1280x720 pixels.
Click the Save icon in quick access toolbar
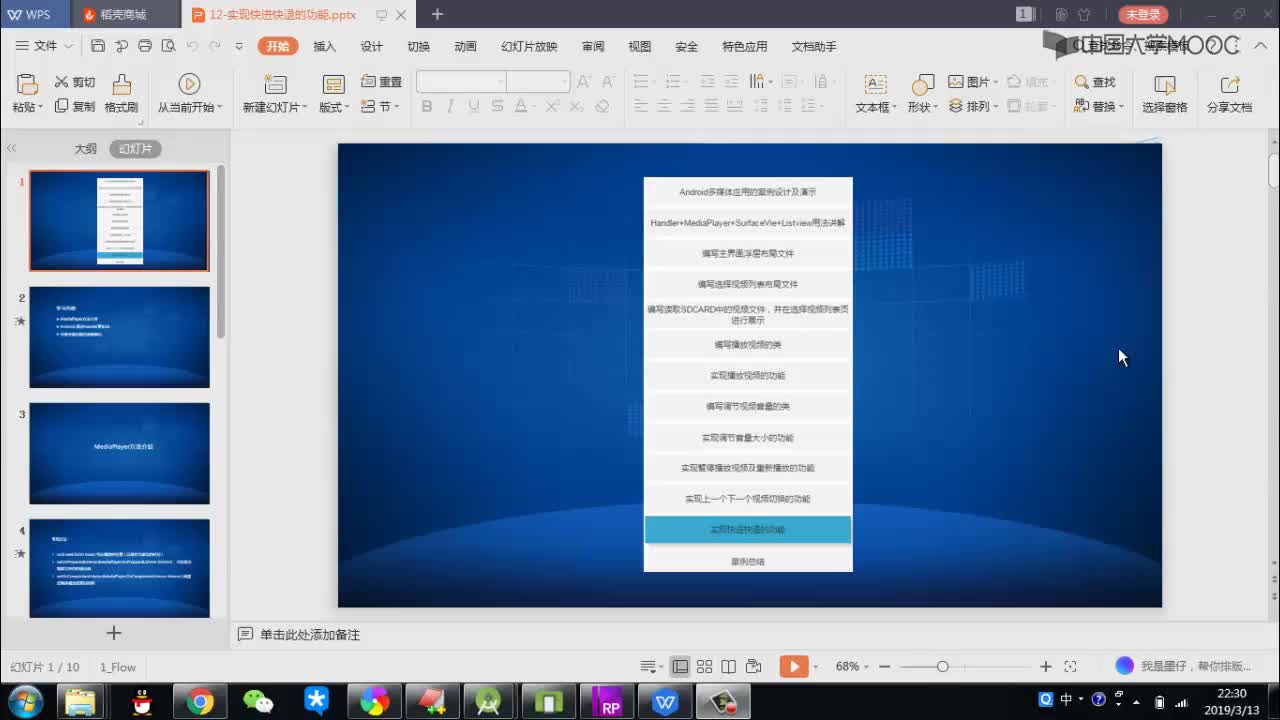pyautogui.click(x=98, y=46)
